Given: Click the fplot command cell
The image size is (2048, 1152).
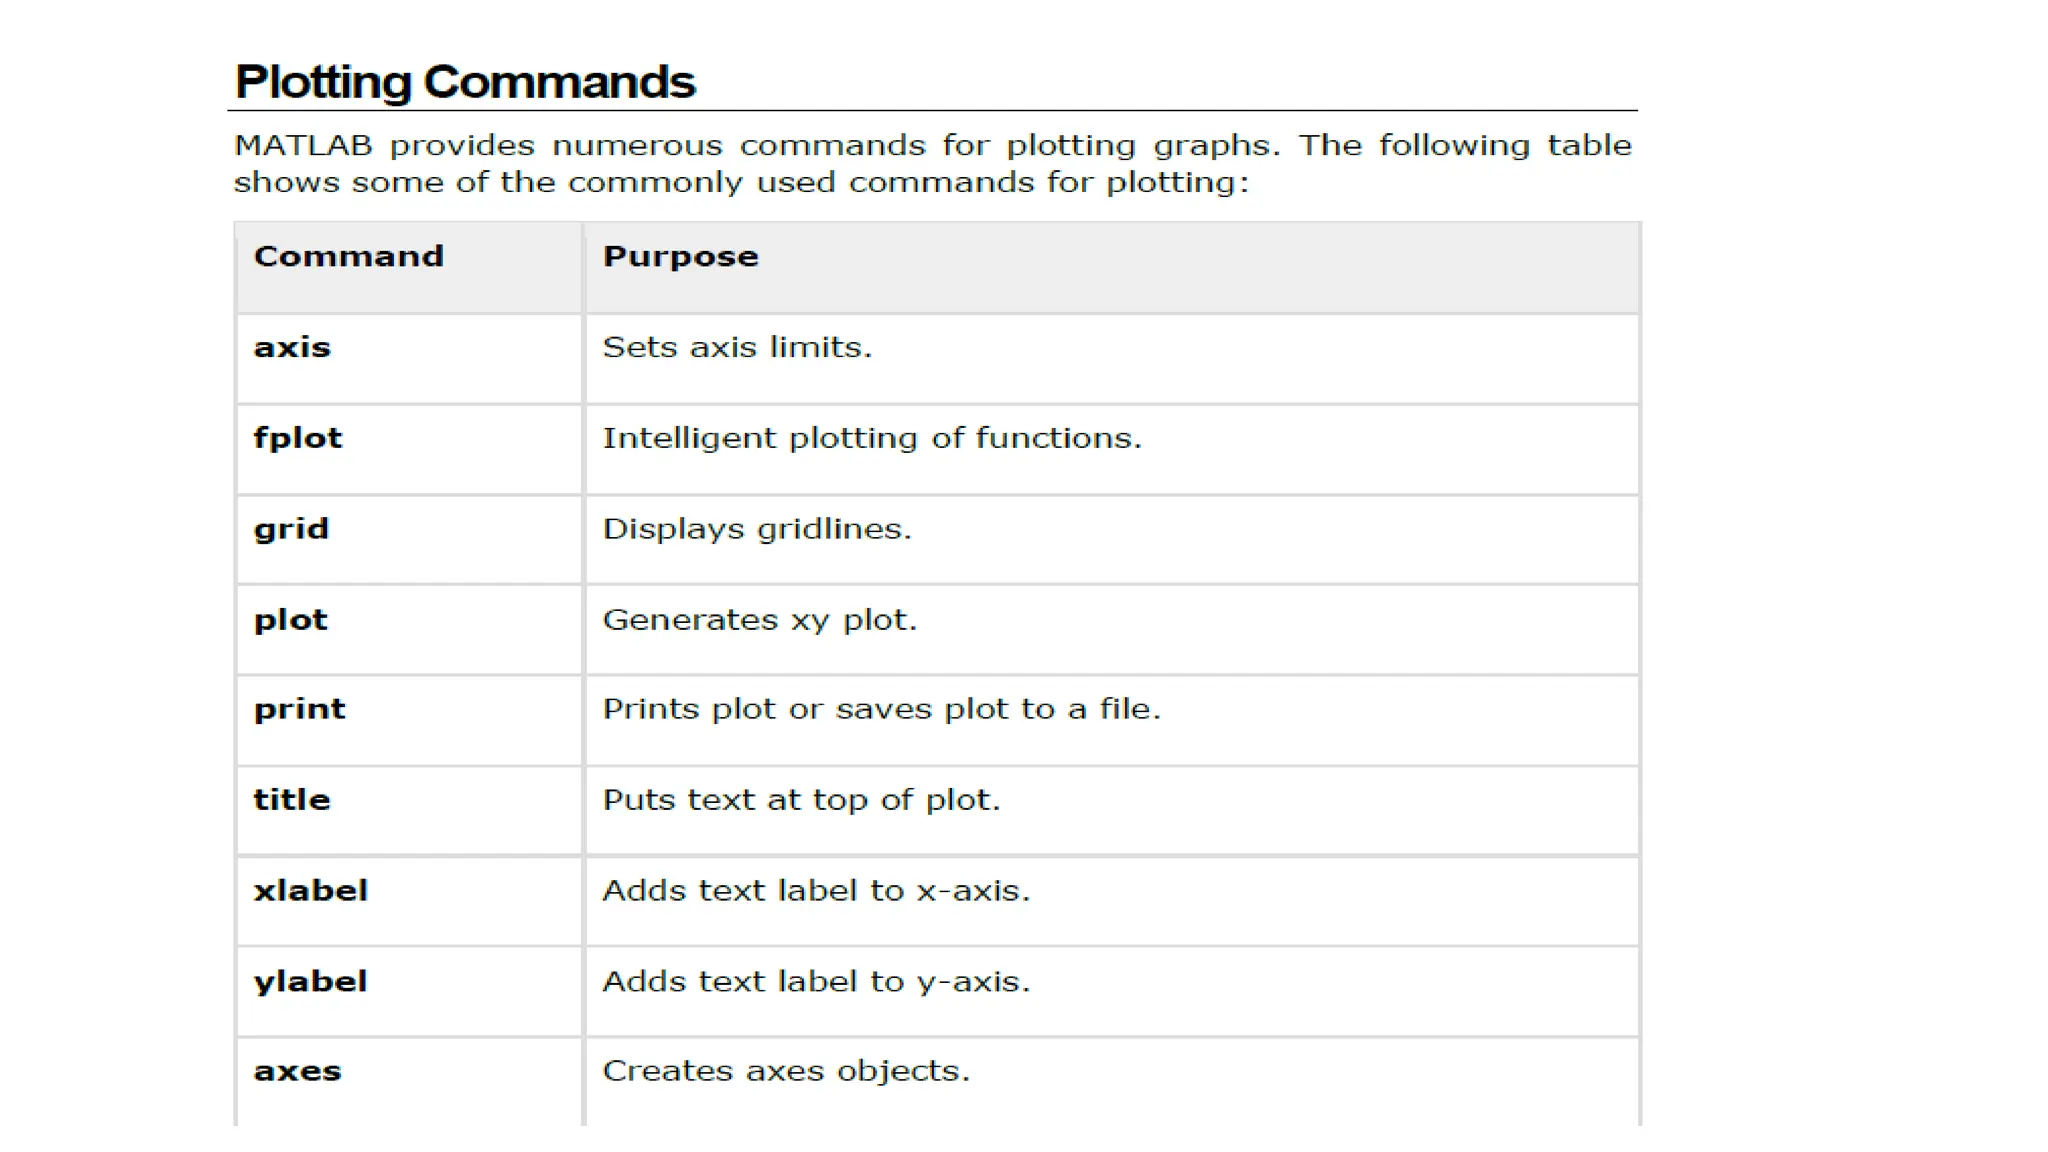Looking at the screenshot, I should click(x=409, y=449).
